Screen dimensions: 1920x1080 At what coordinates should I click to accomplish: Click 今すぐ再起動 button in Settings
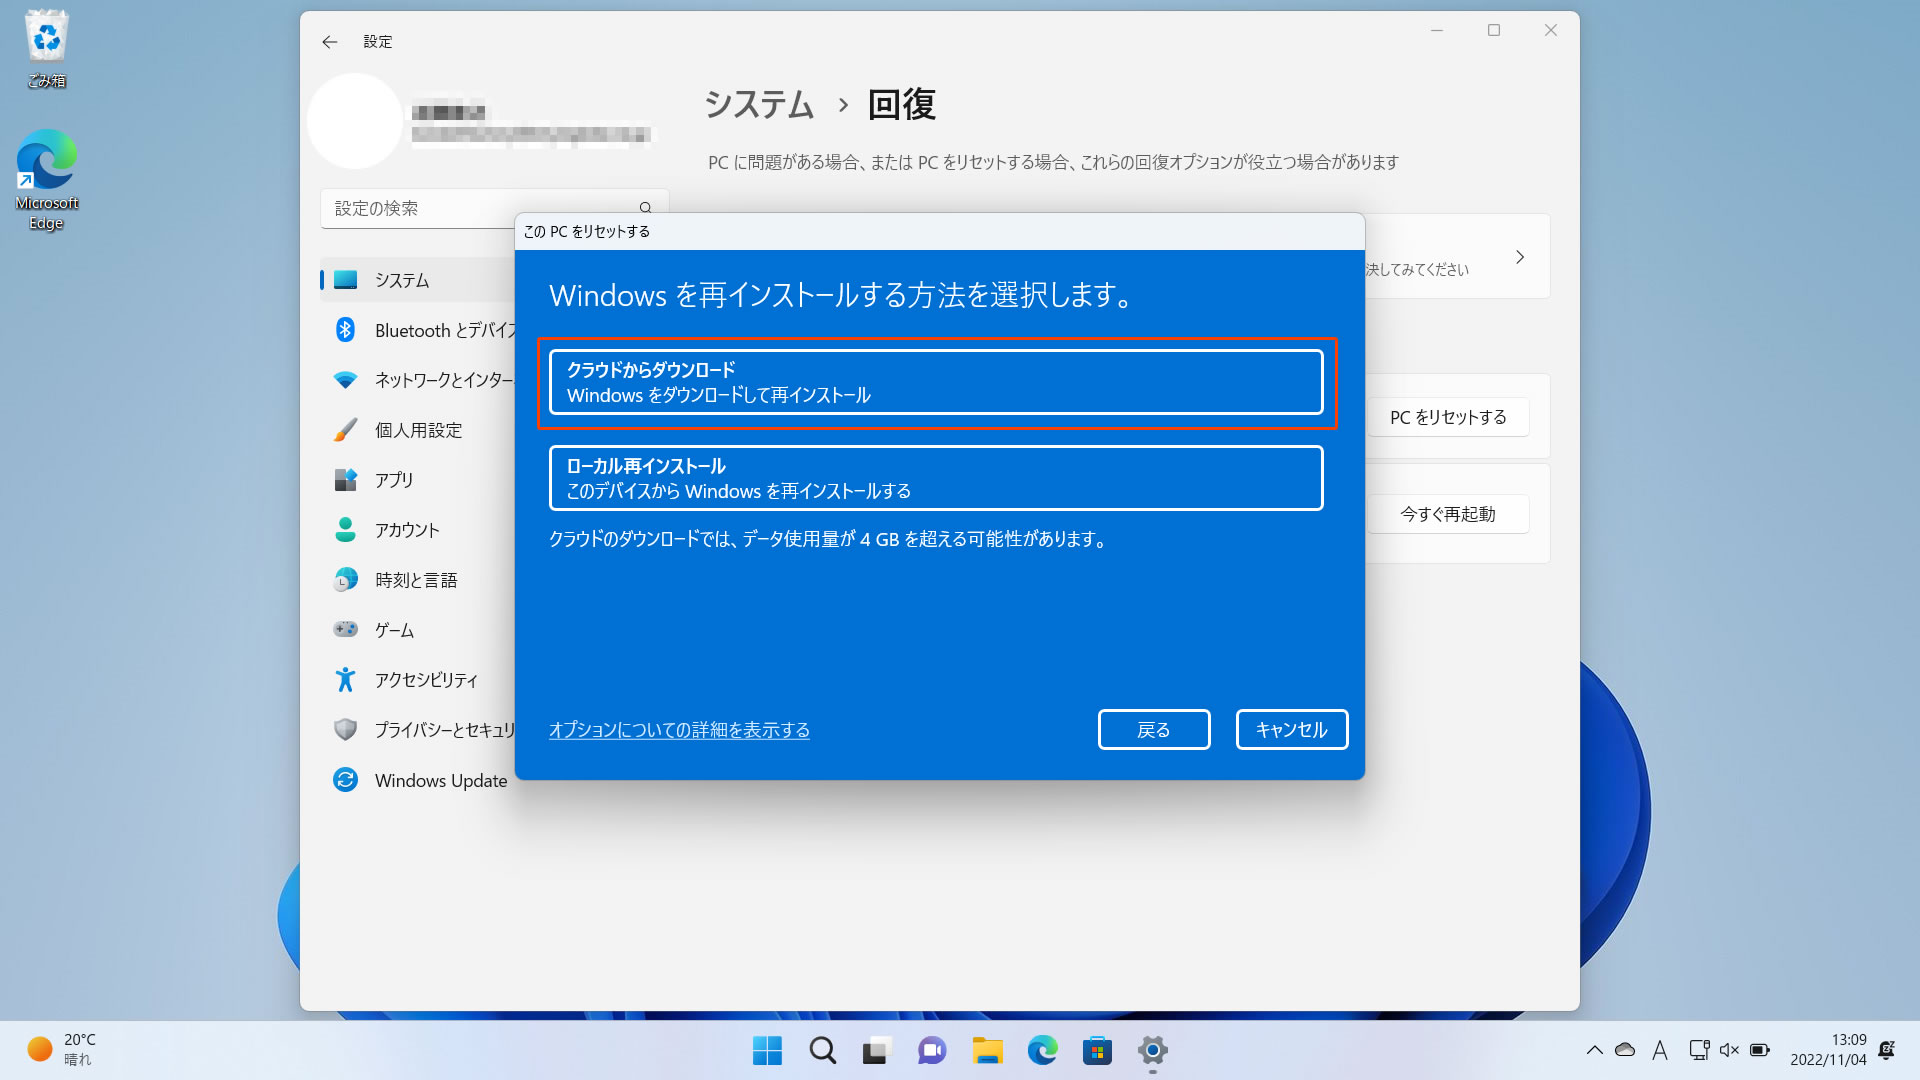[1448, 514]
